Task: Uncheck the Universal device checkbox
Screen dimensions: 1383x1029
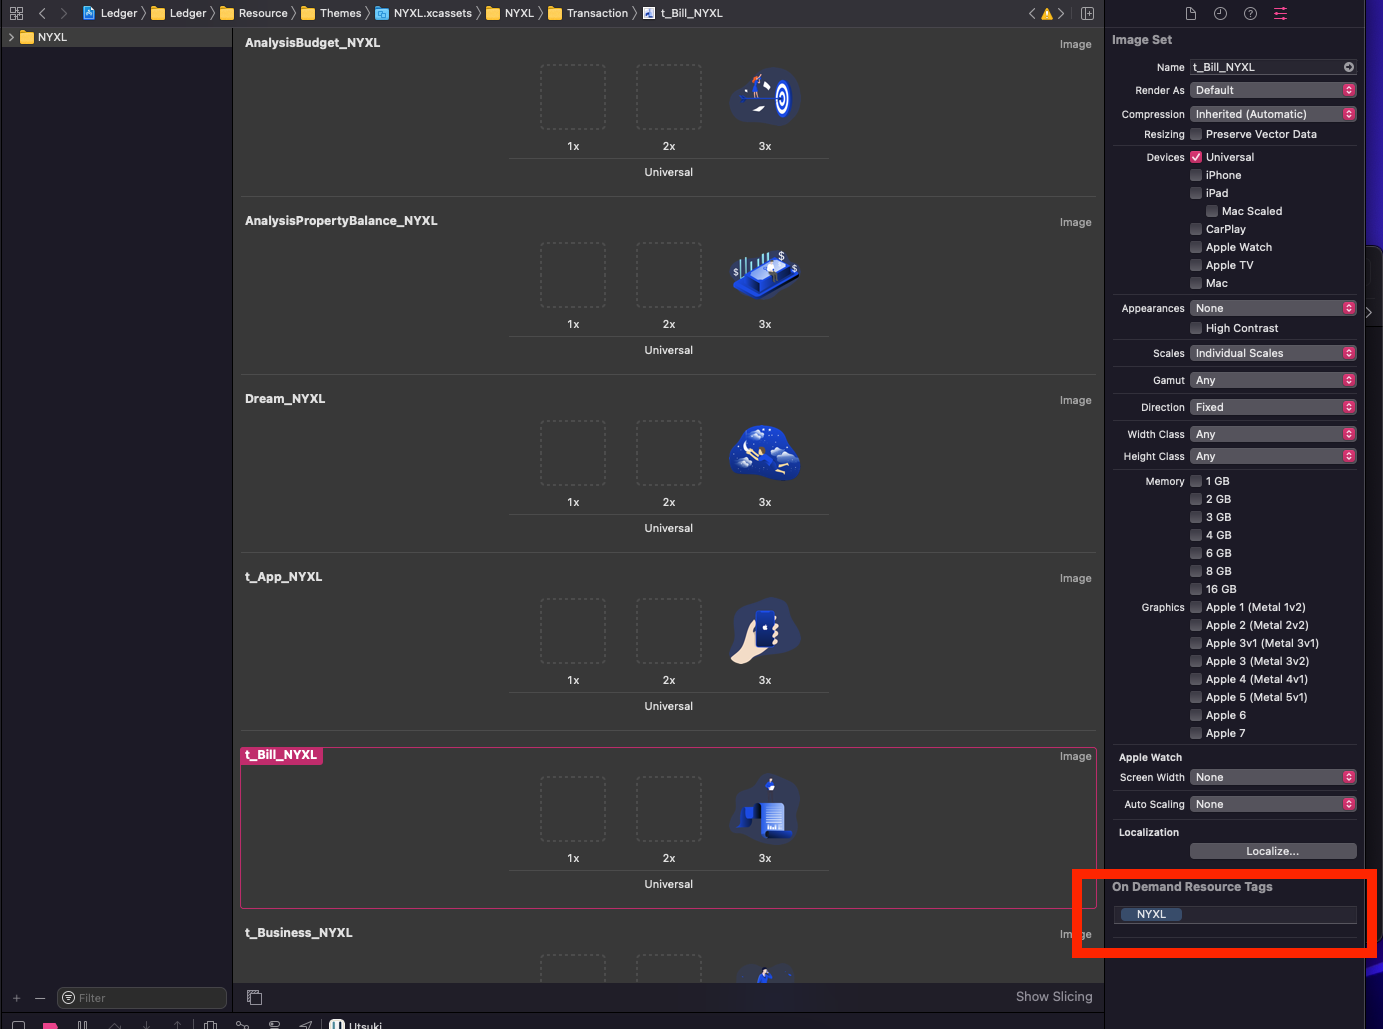Action: pos(1196,157)
